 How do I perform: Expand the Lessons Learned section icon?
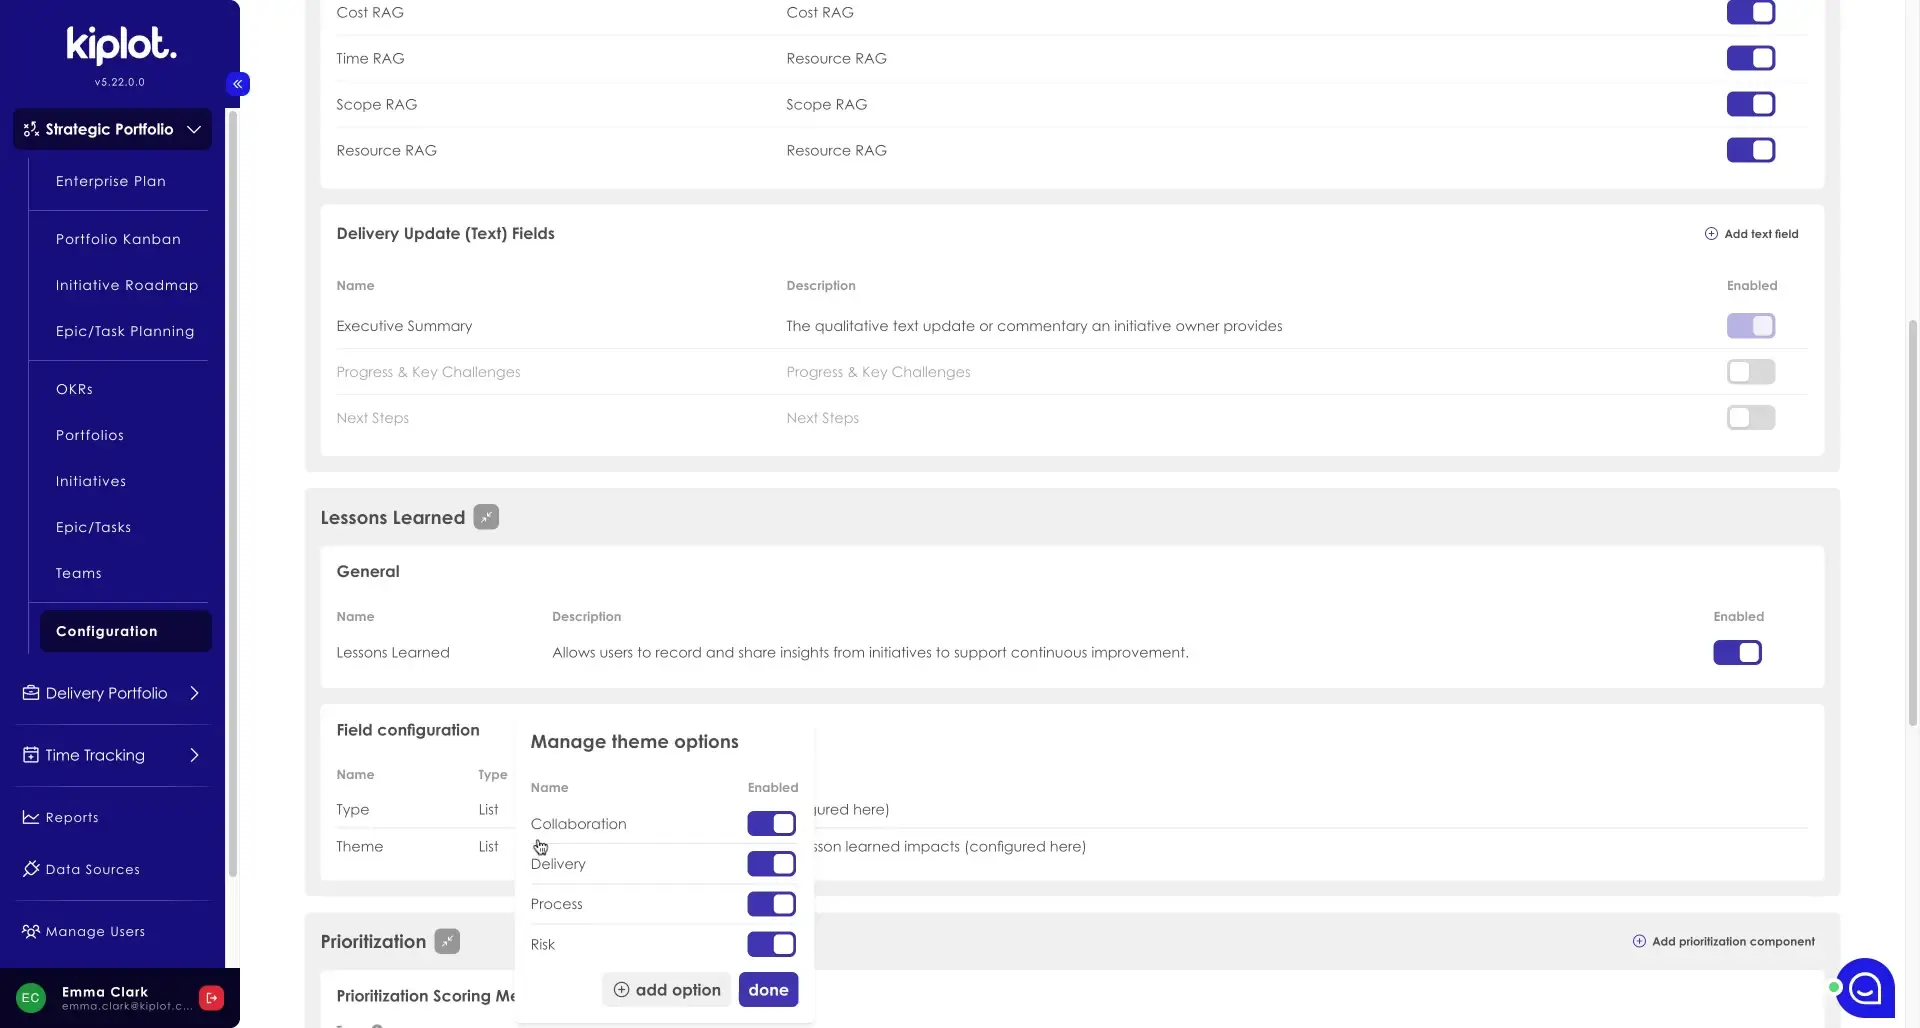[486, 517]
